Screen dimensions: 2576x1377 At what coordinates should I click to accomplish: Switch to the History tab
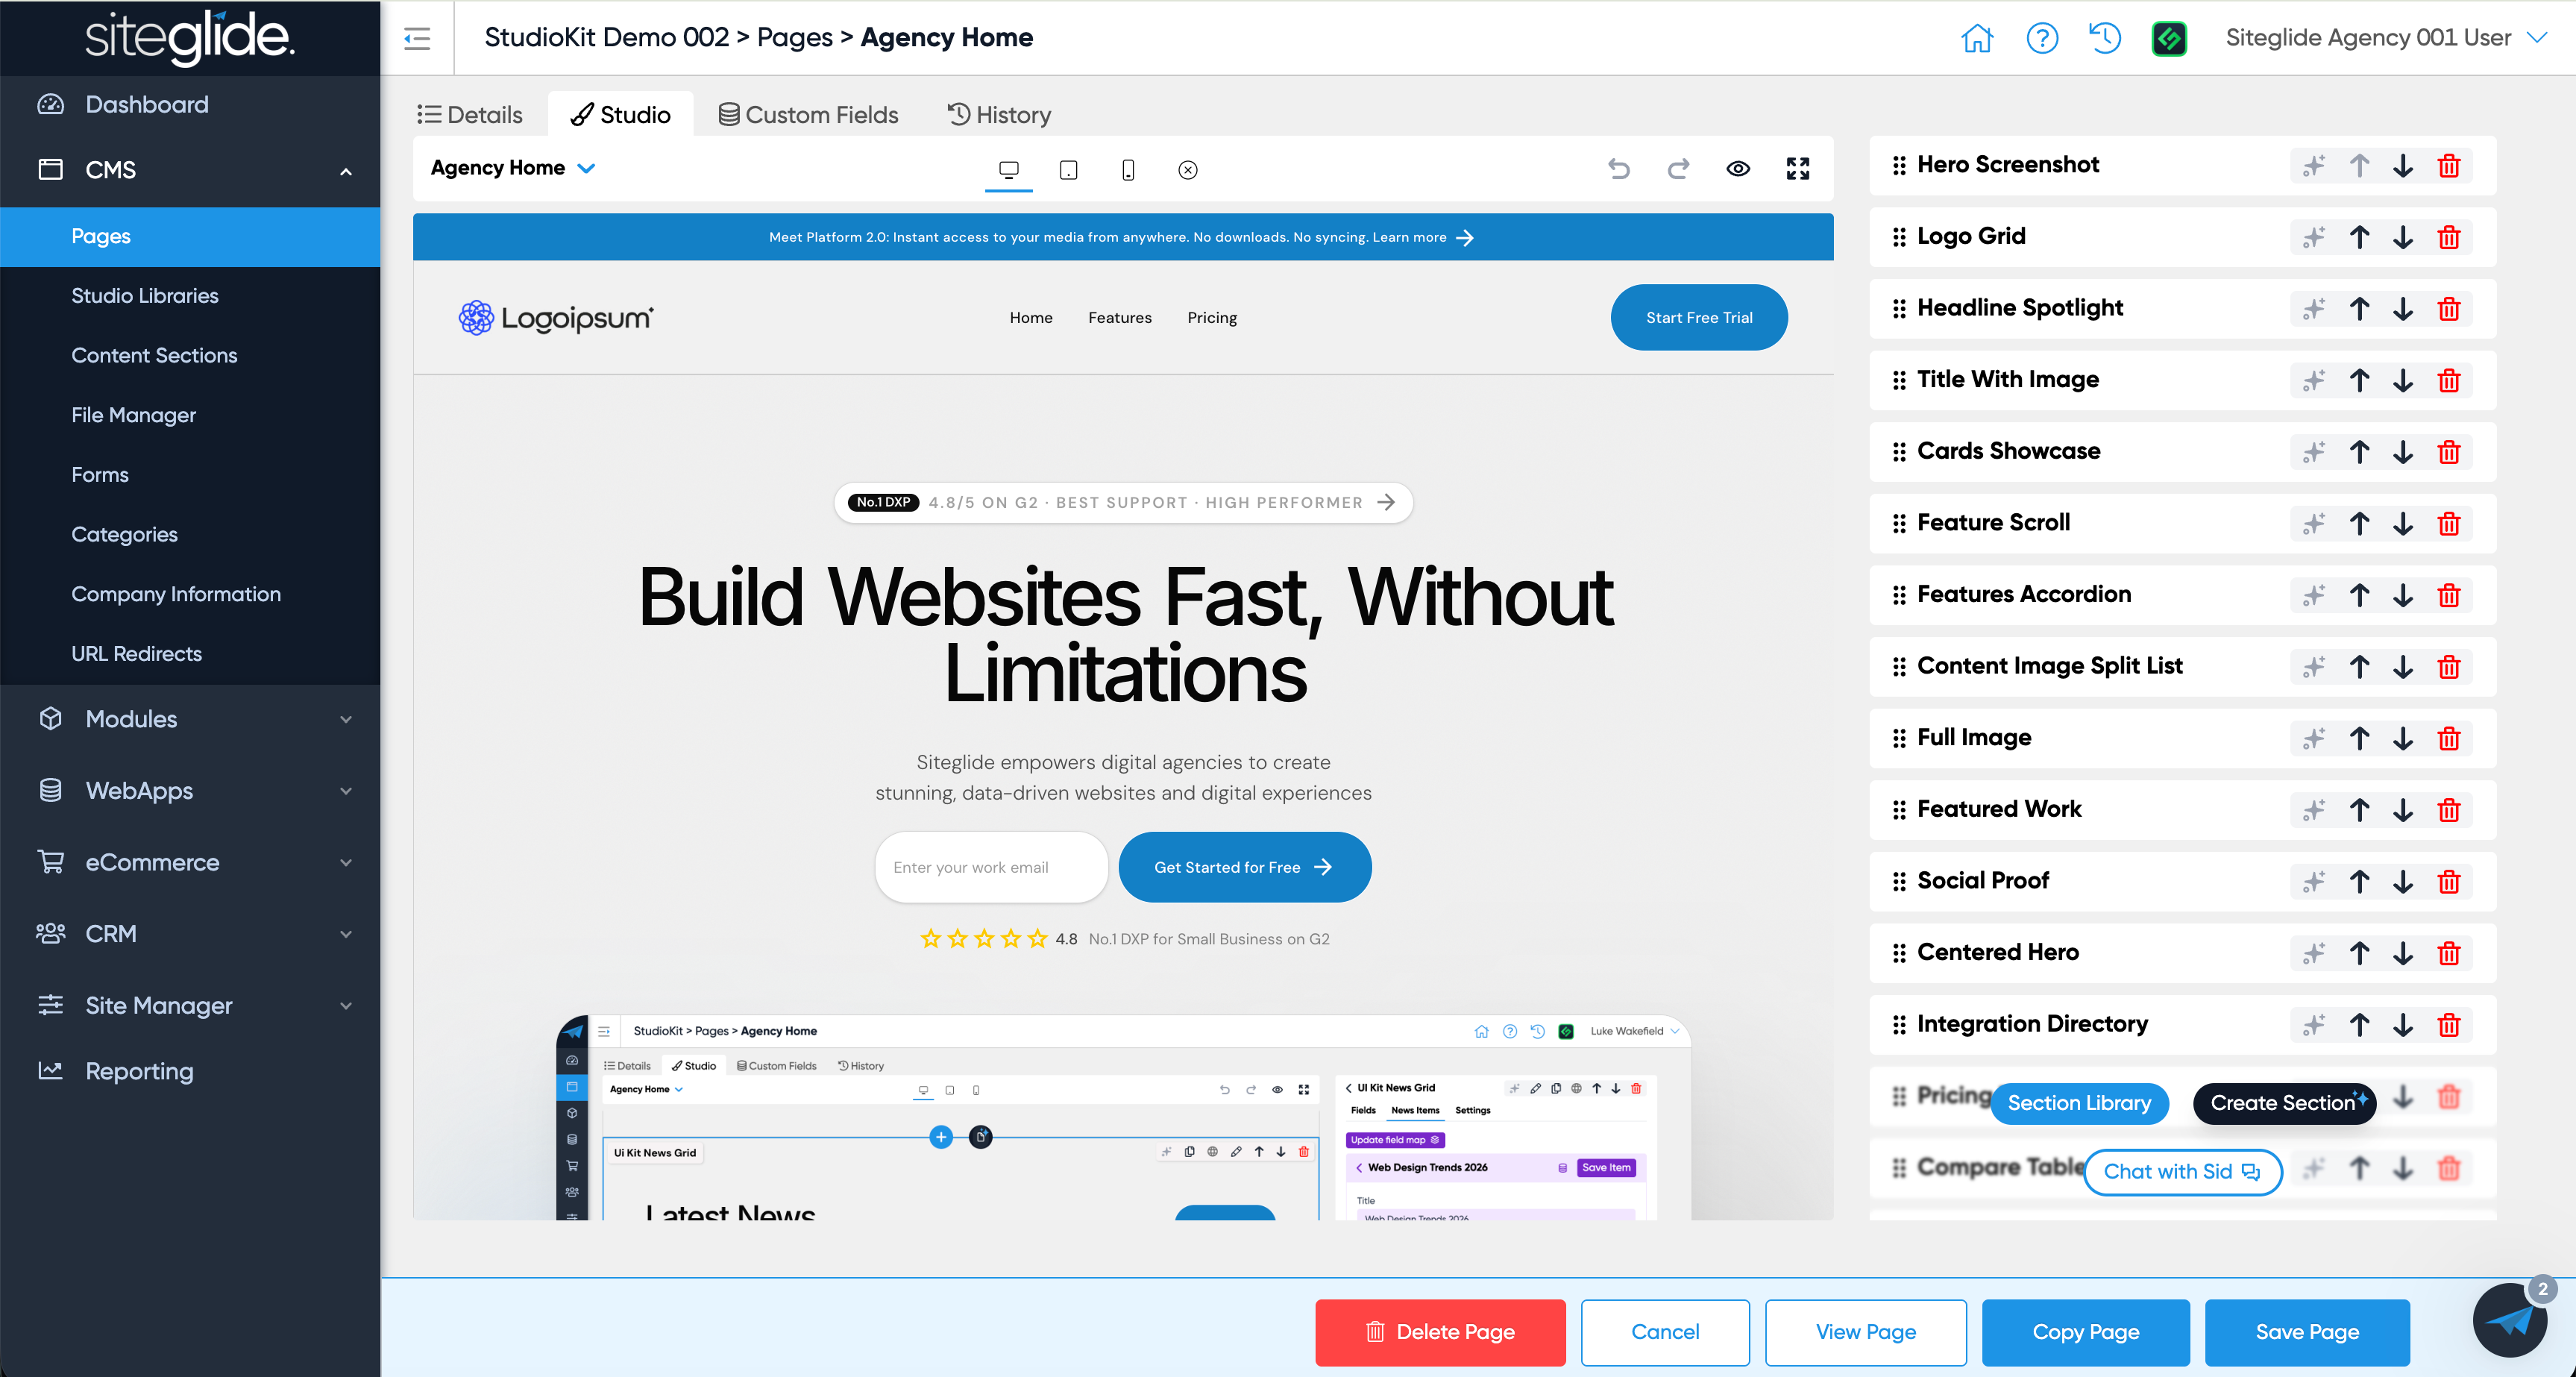999,115
